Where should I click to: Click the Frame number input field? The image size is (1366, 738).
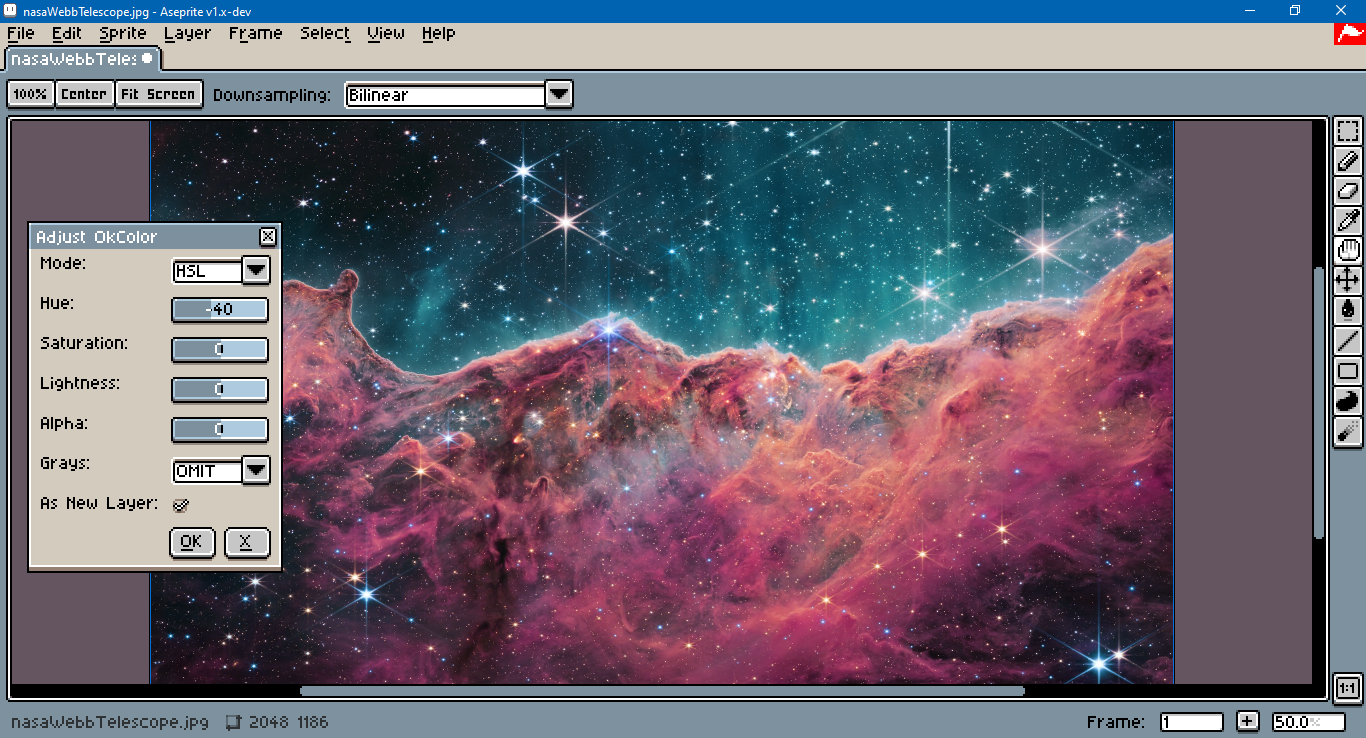point(1192,722)
